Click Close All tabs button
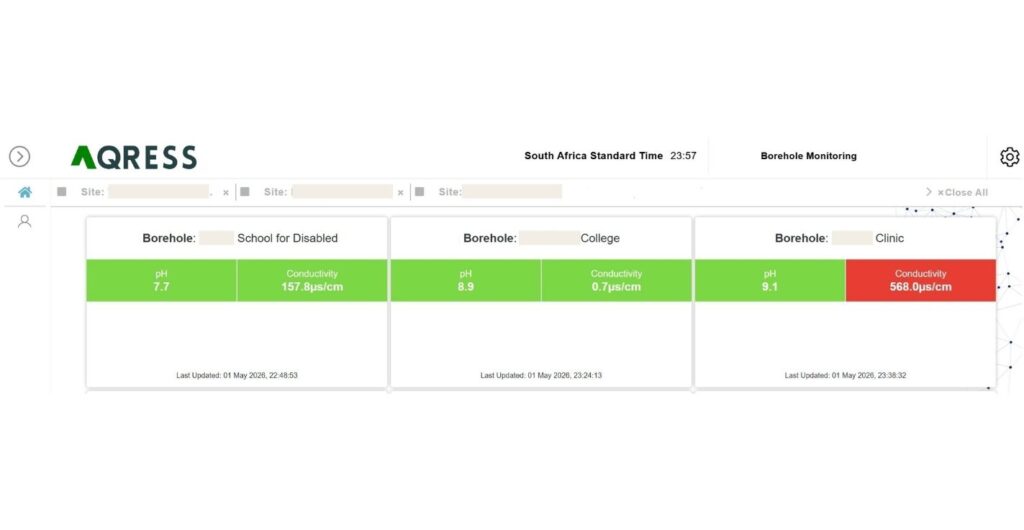 (963, 193)
